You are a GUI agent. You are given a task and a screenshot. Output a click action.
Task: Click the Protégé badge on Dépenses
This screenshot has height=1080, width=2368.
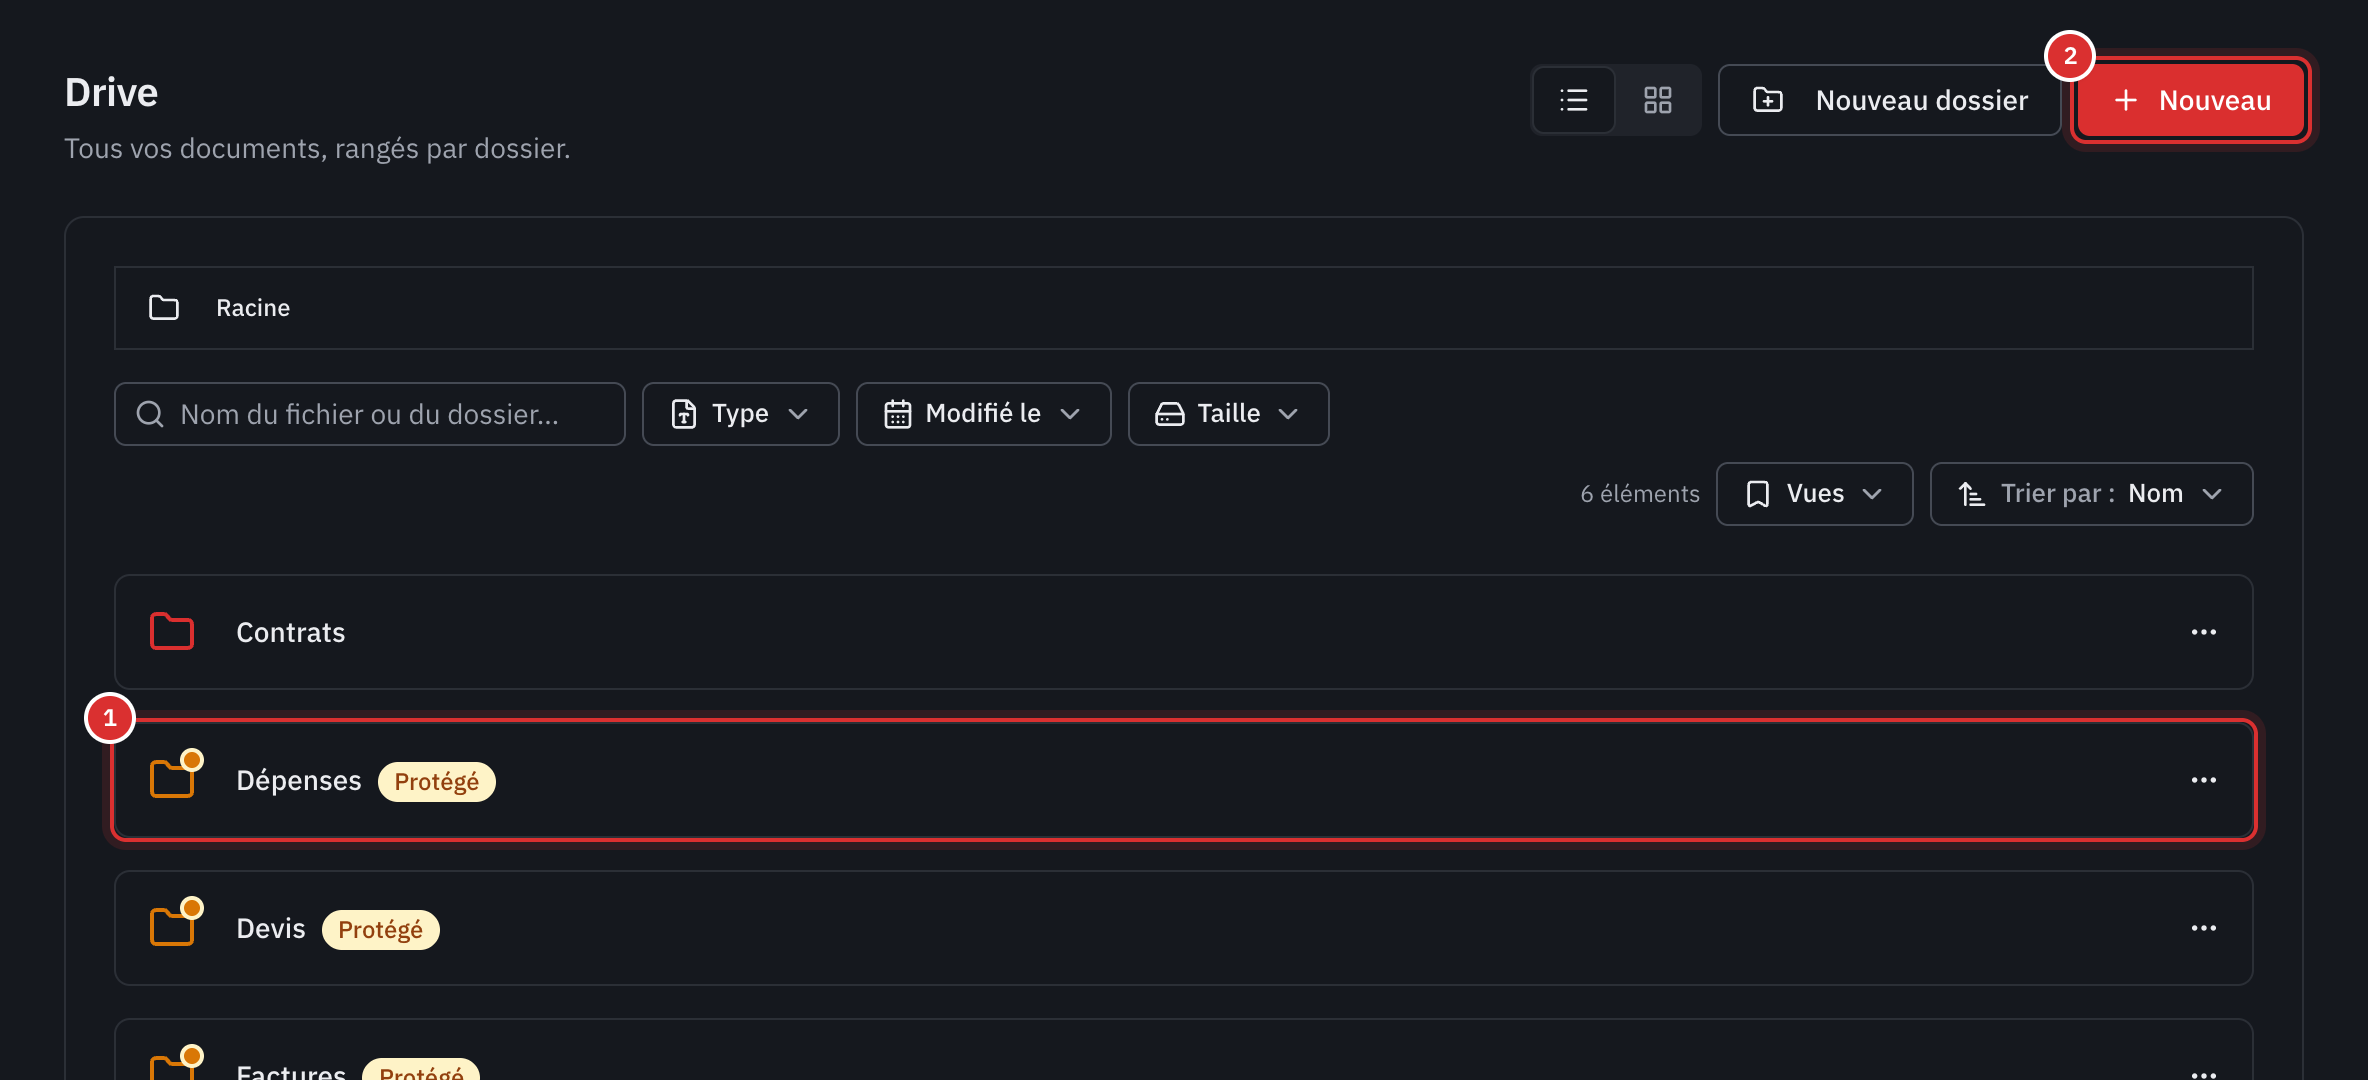(437, 781)
